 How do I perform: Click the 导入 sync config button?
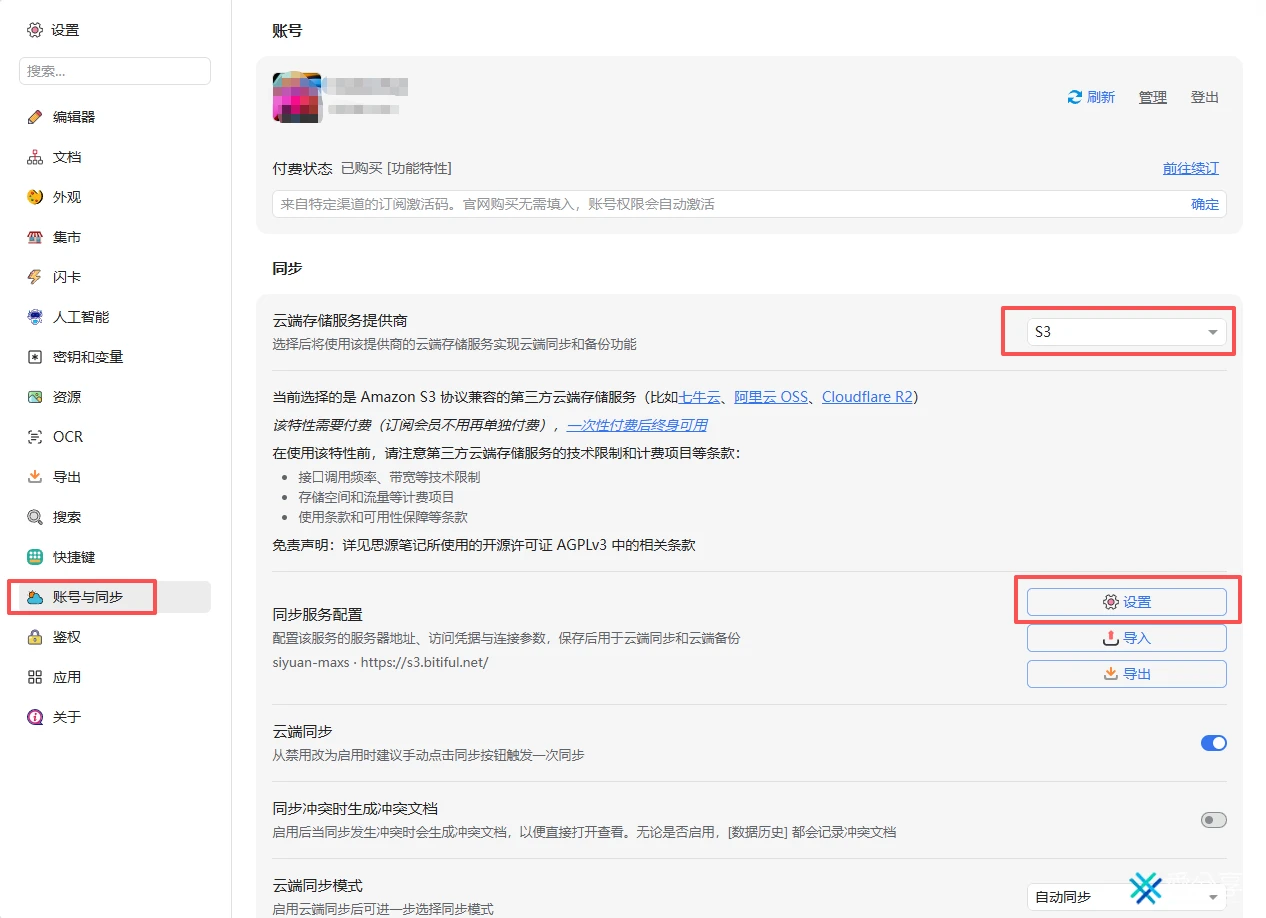pyautogui.click(x=1127, y=638)
